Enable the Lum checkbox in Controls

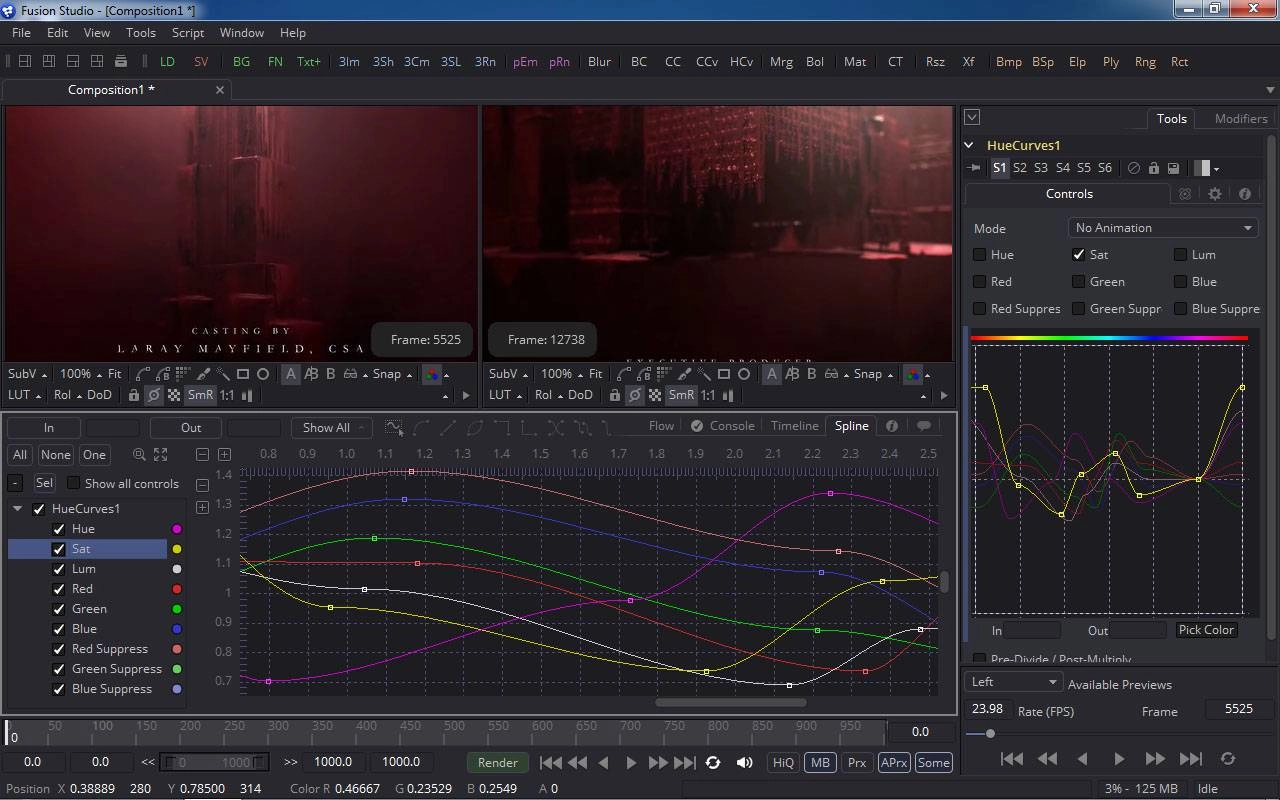pos(1181,254)
